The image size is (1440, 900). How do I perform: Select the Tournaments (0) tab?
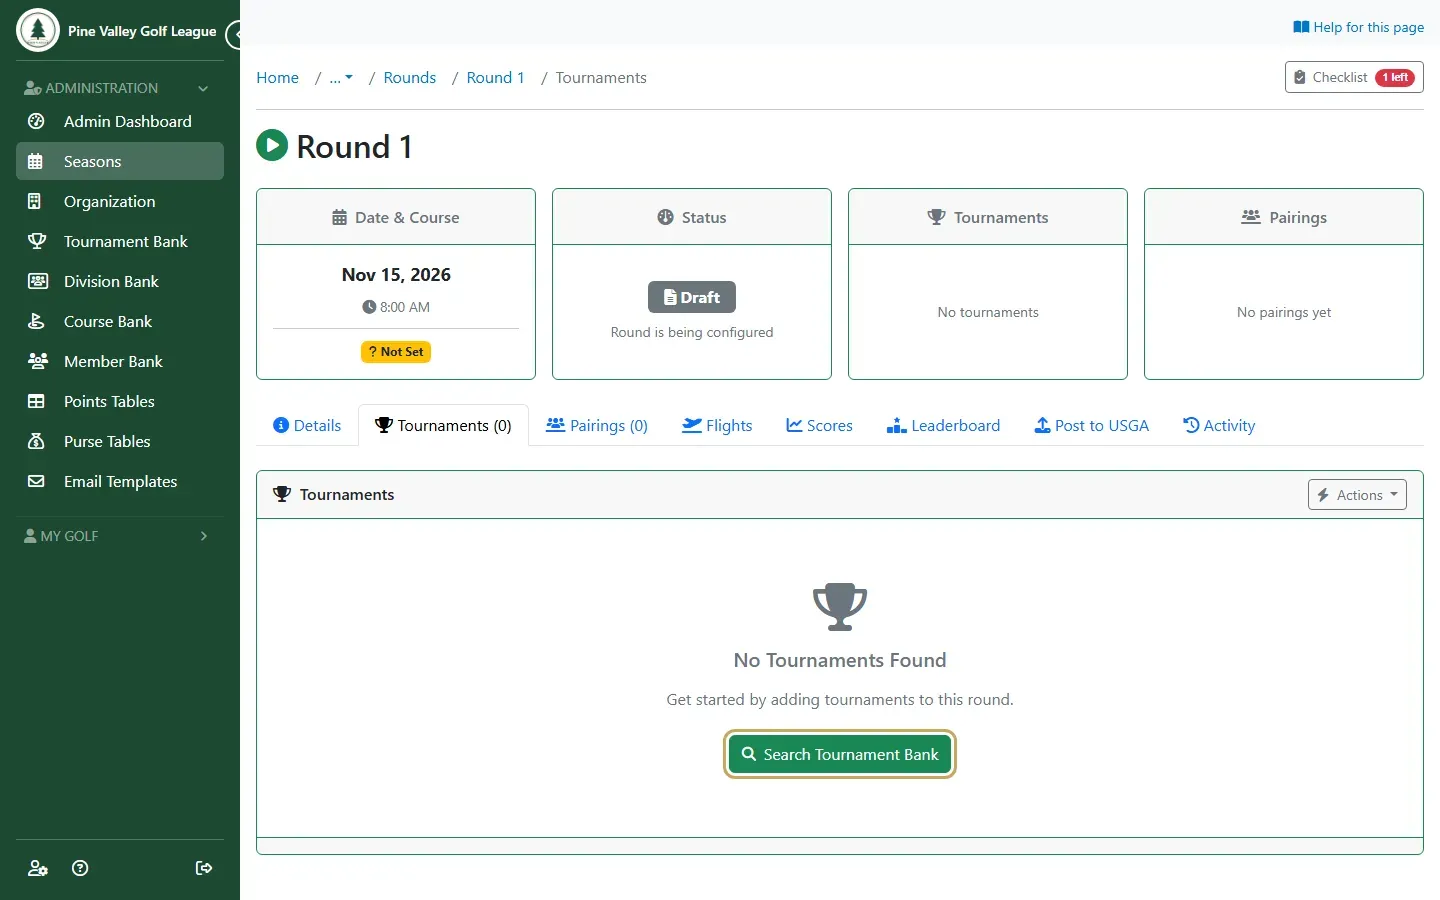(443, 425)
